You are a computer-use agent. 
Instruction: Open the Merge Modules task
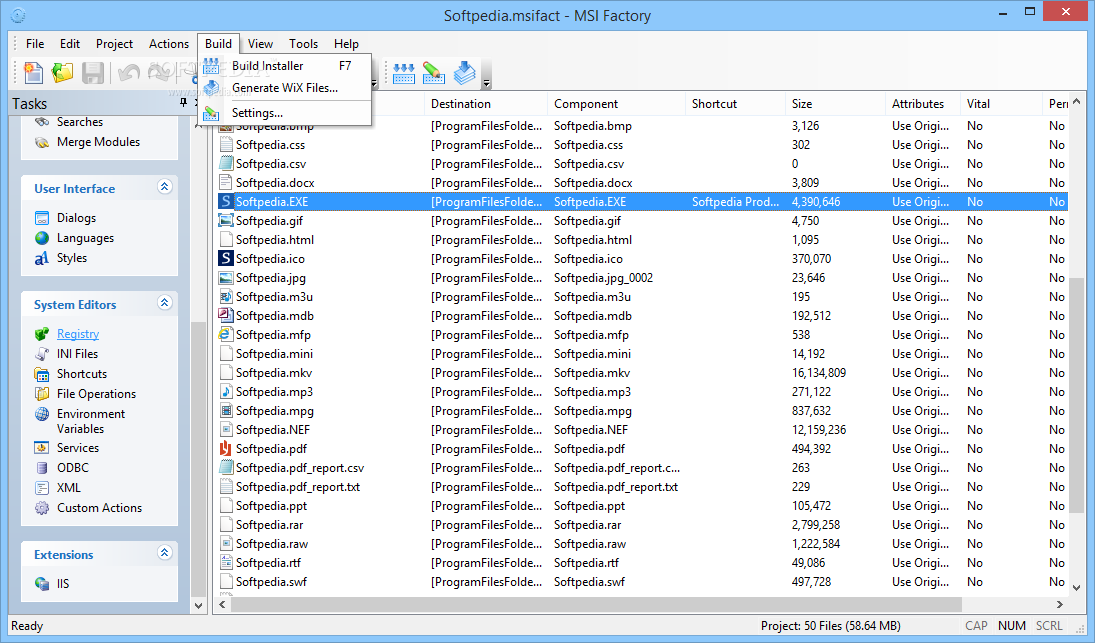pos(98,142)
